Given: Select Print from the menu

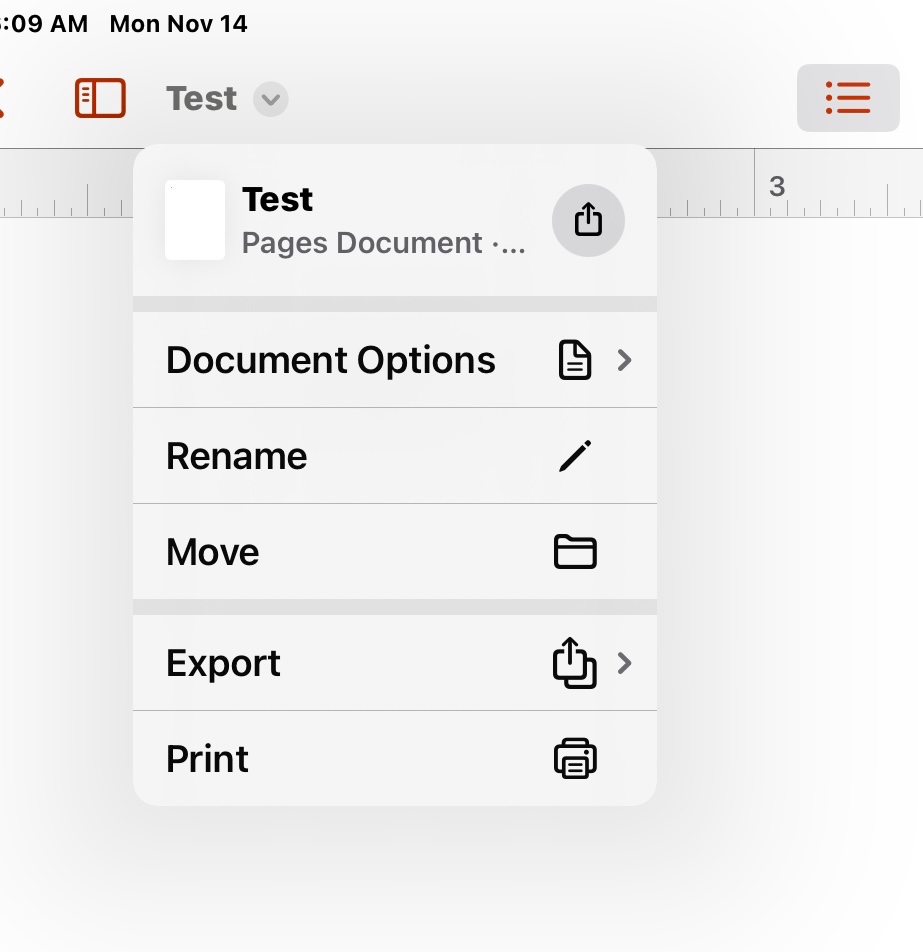Looking at the screenshot, I should pos(207,759).
